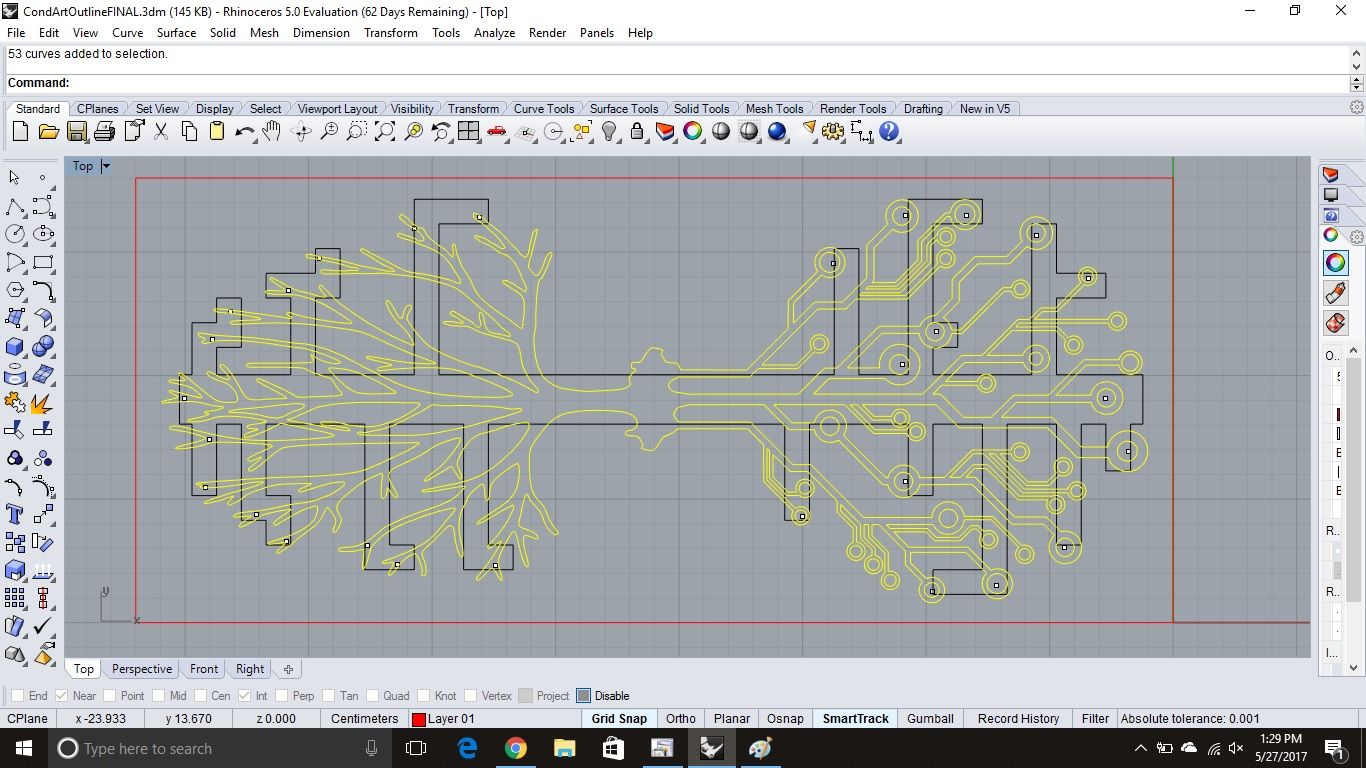Click the Save file icon

[x=77, y=132]
